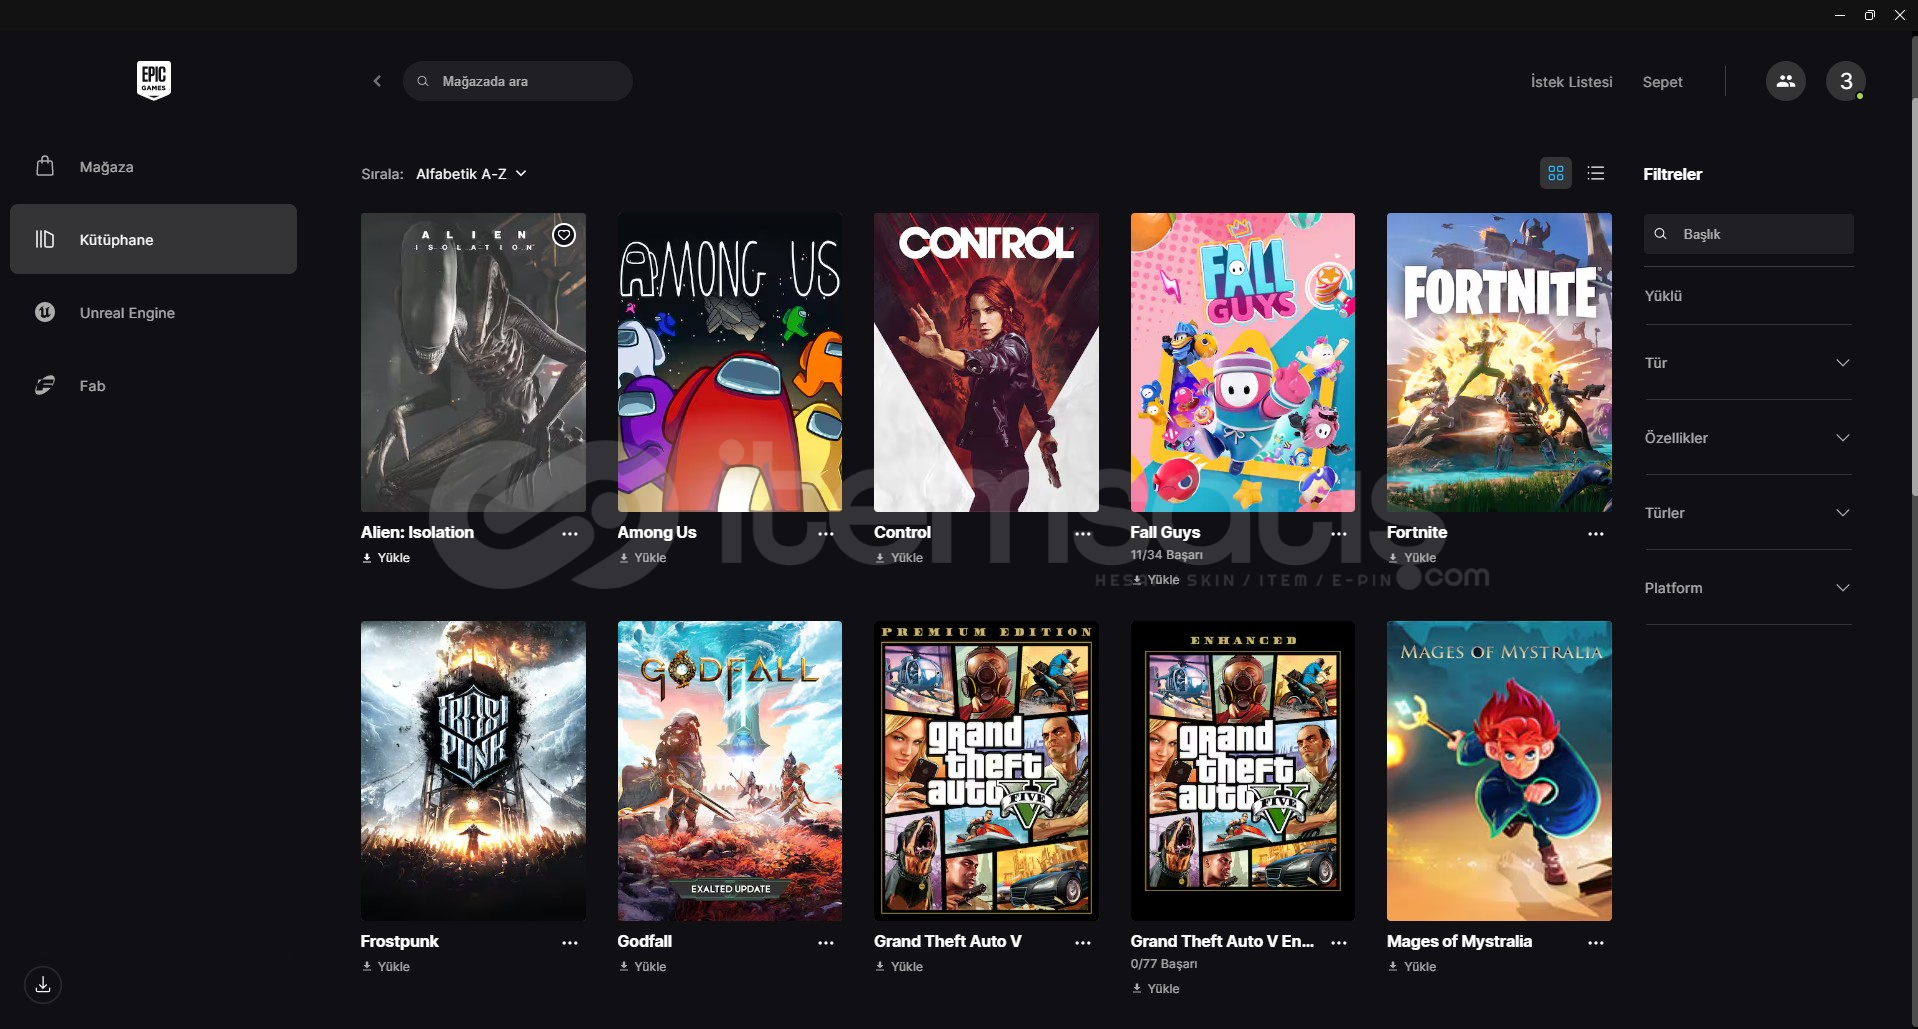Install Alien: Isolation with Yükle
Image resolution: width=1918 pixels, height=1029 pixels.
tap(386, 558)
